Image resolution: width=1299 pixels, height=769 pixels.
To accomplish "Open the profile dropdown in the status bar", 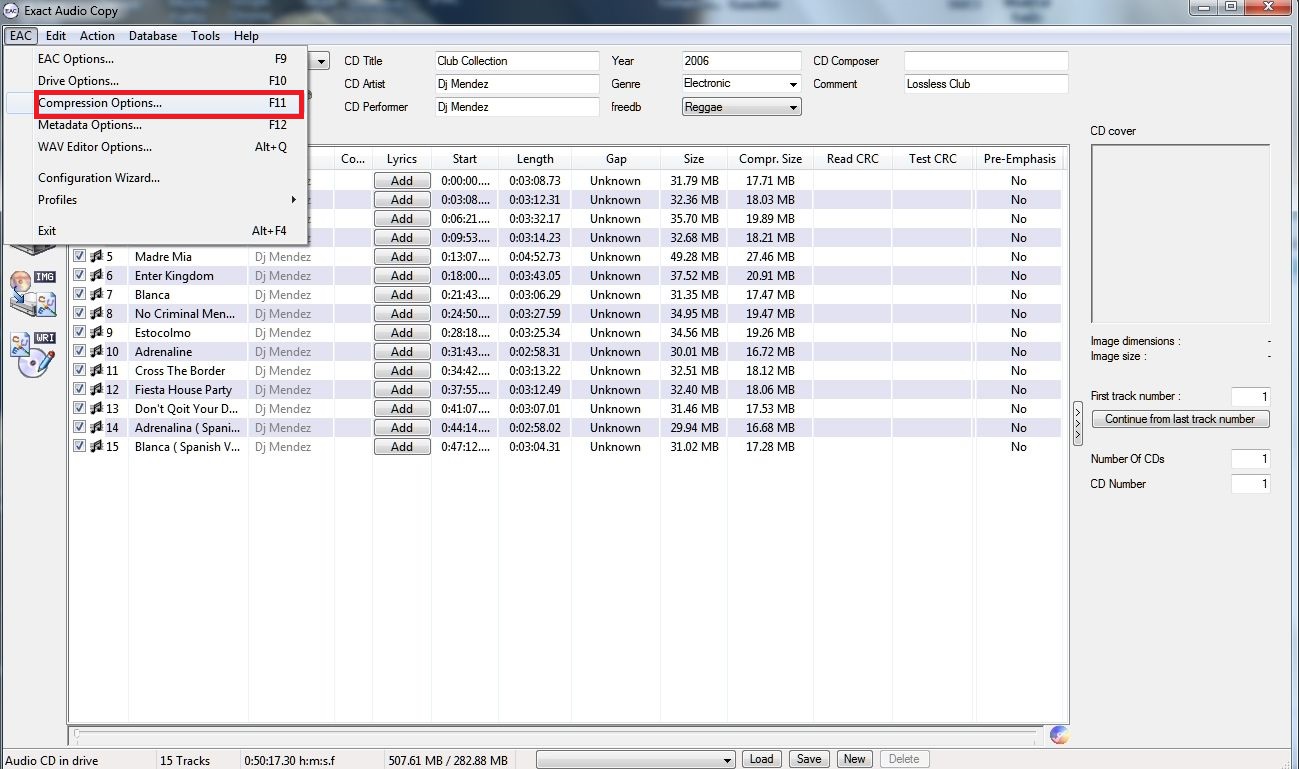I will [x=636, y=760].
